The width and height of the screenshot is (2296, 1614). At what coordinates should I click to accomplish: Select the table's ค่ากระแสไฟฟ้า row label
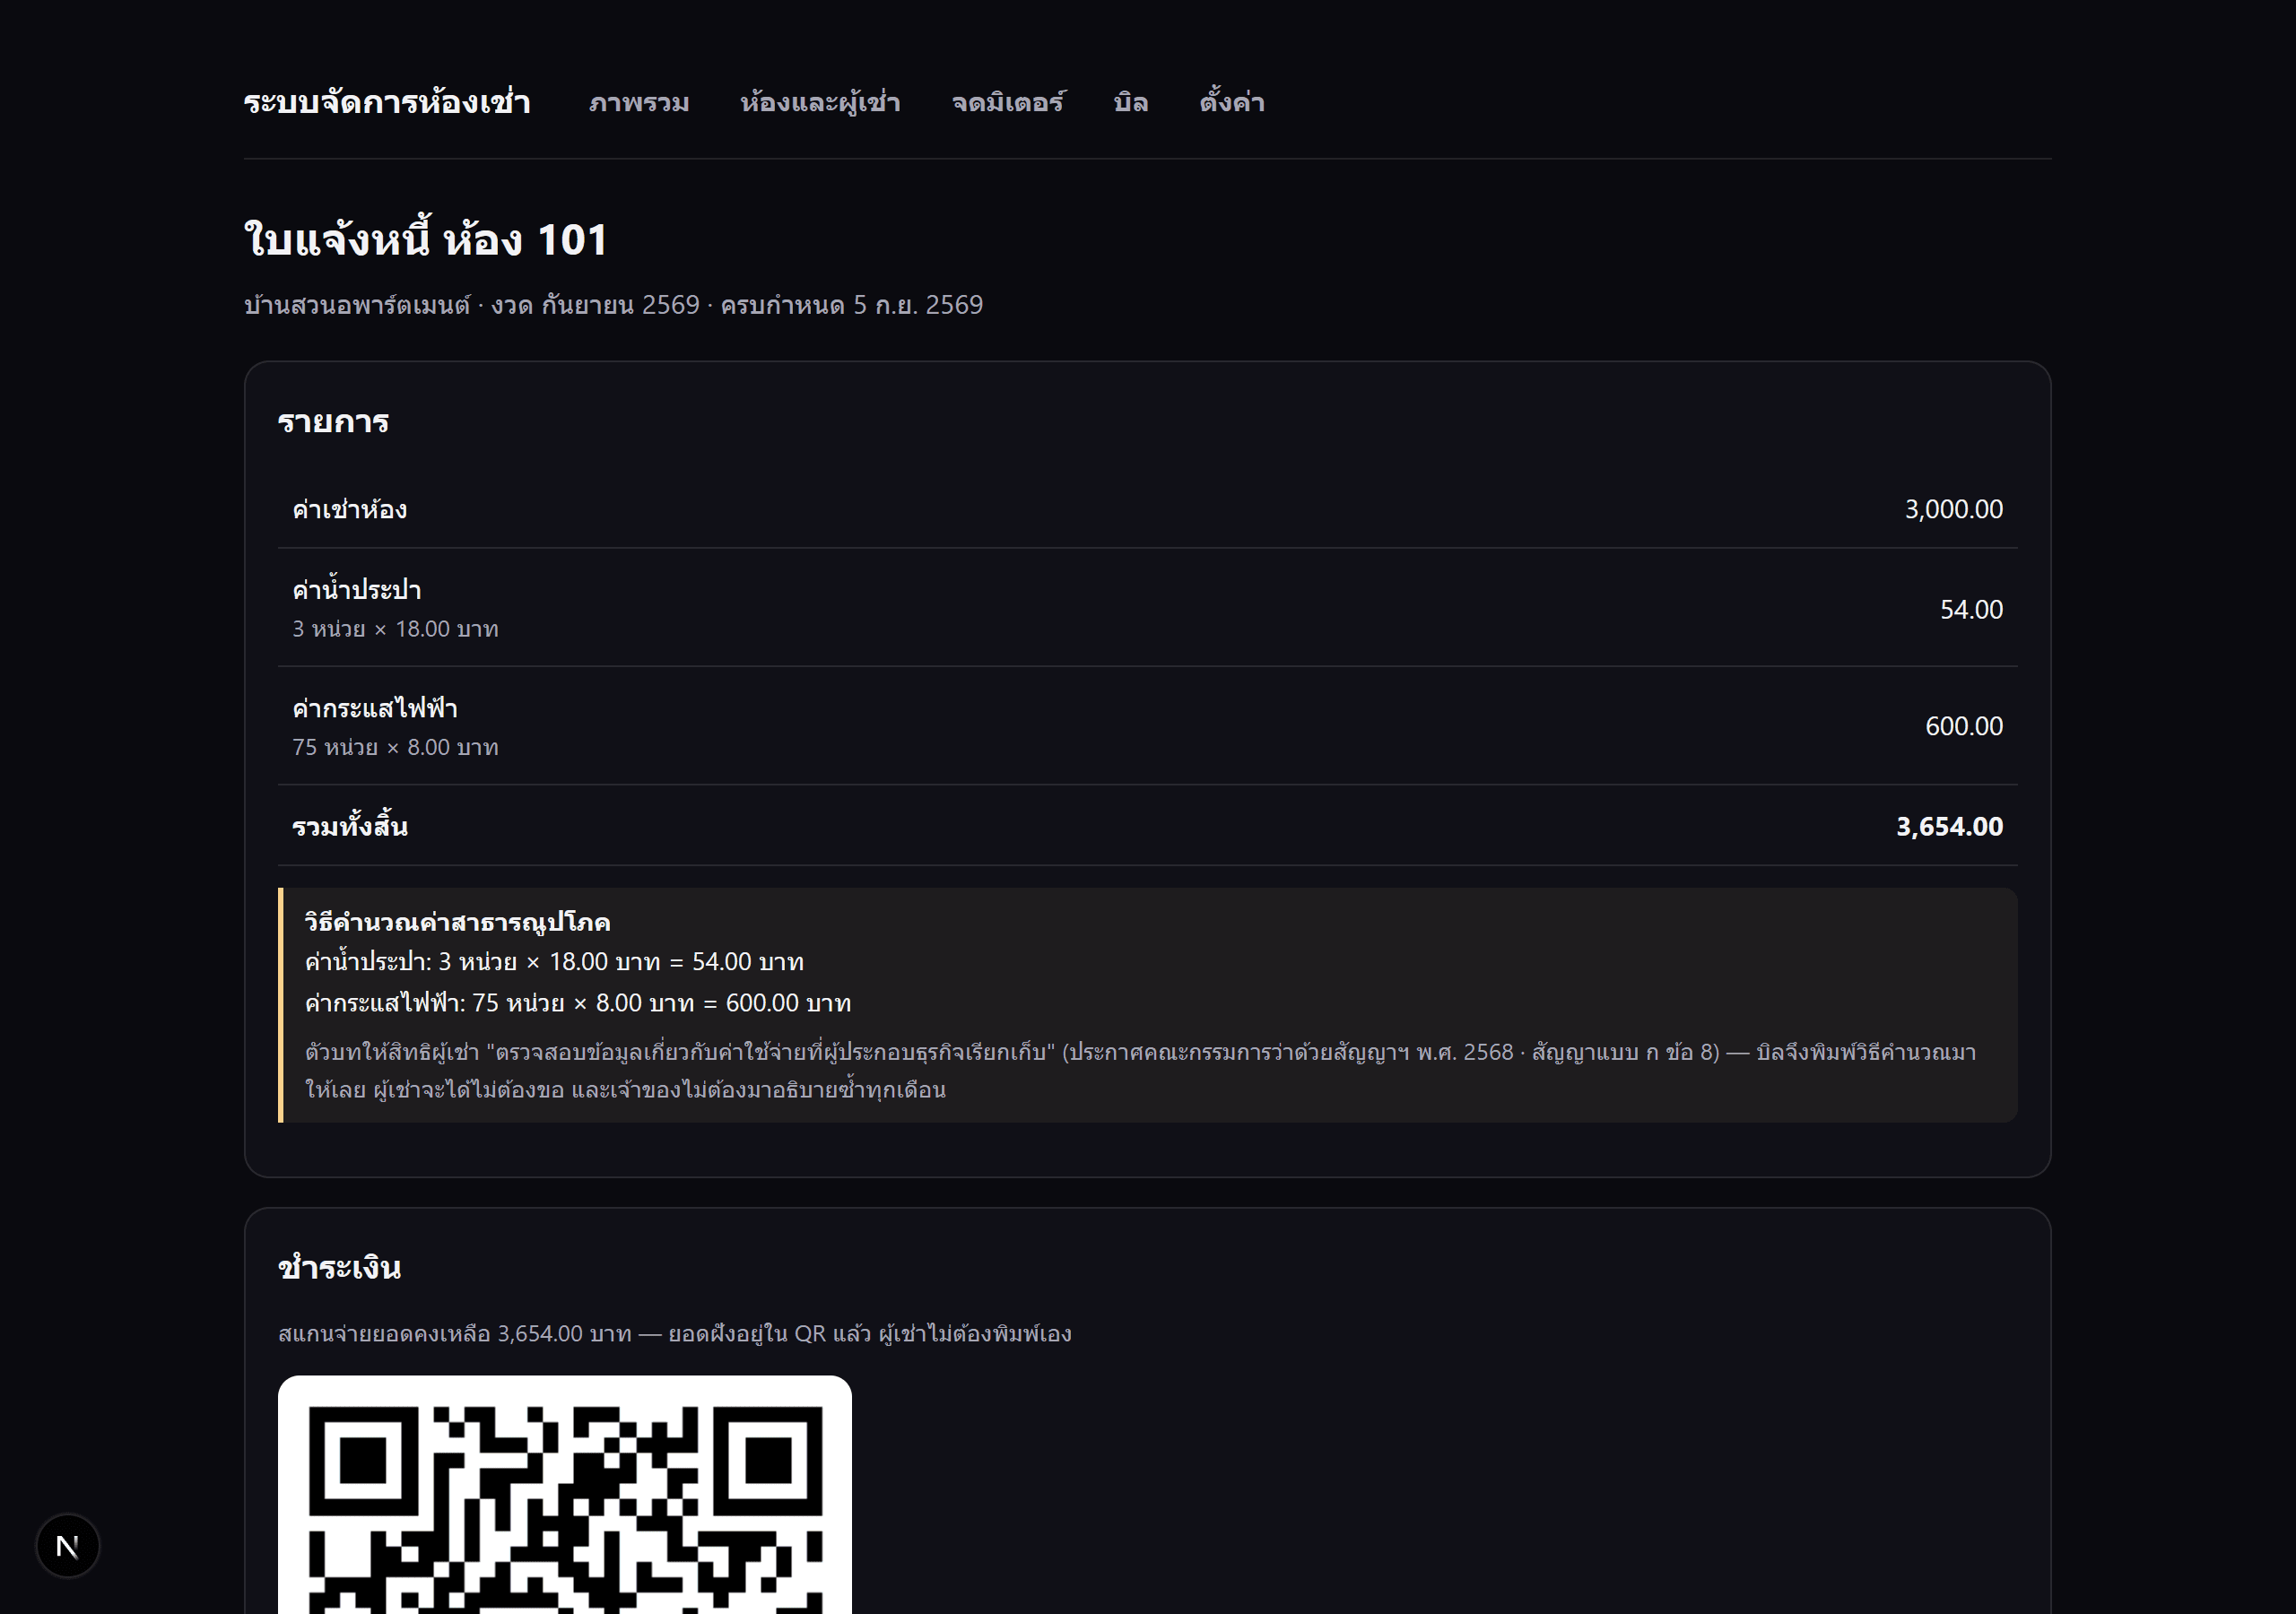pyautogui.click(x=374, y=708)
